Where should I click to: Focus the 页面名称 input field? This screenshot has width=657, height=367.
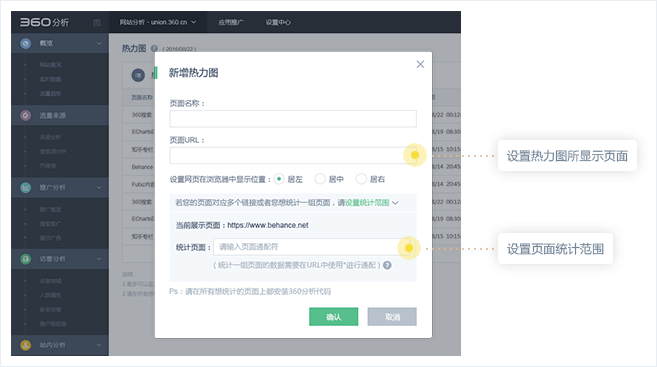pyautogui.click(x=293, y=119)
